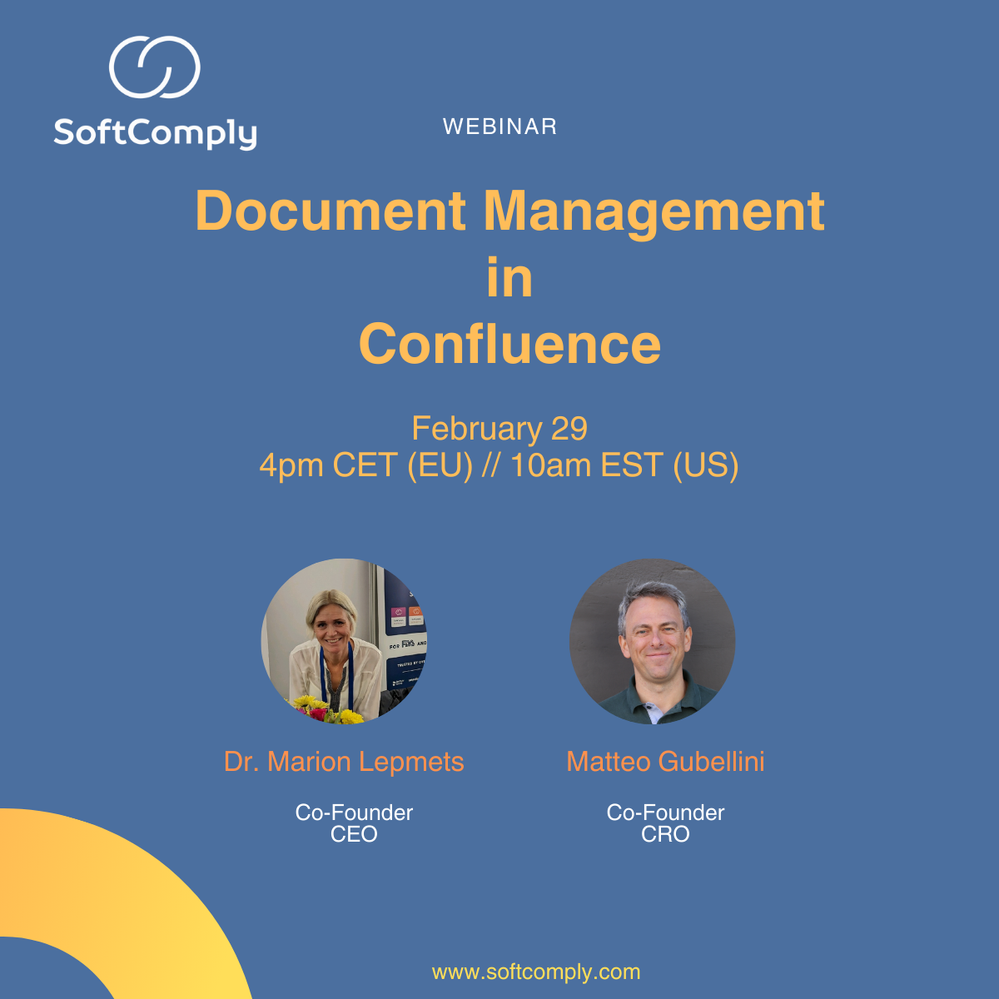The height and width of the screenshot is (999, 999).
Task: Click 'Co-Founder' above CEO
Action: click(354, 812)
